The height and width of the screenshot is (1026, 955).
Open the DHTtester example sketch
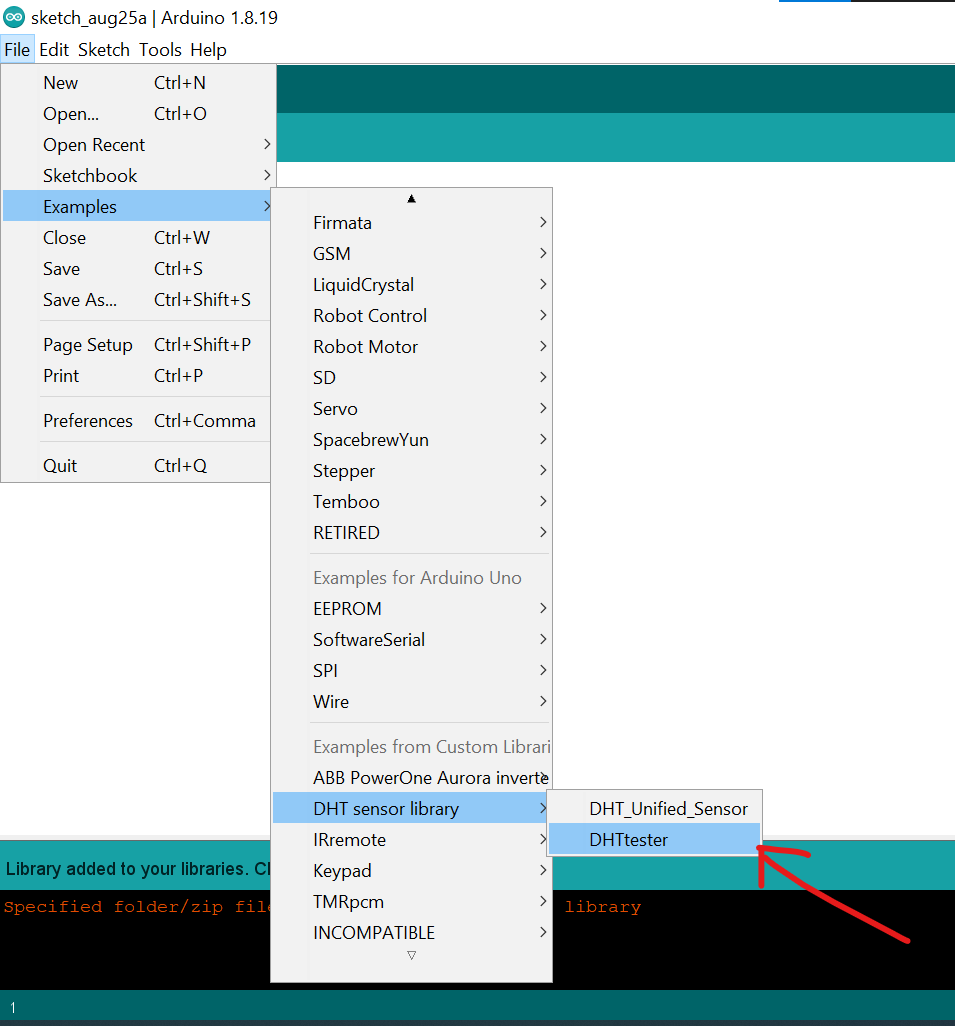tap(628, 840)
